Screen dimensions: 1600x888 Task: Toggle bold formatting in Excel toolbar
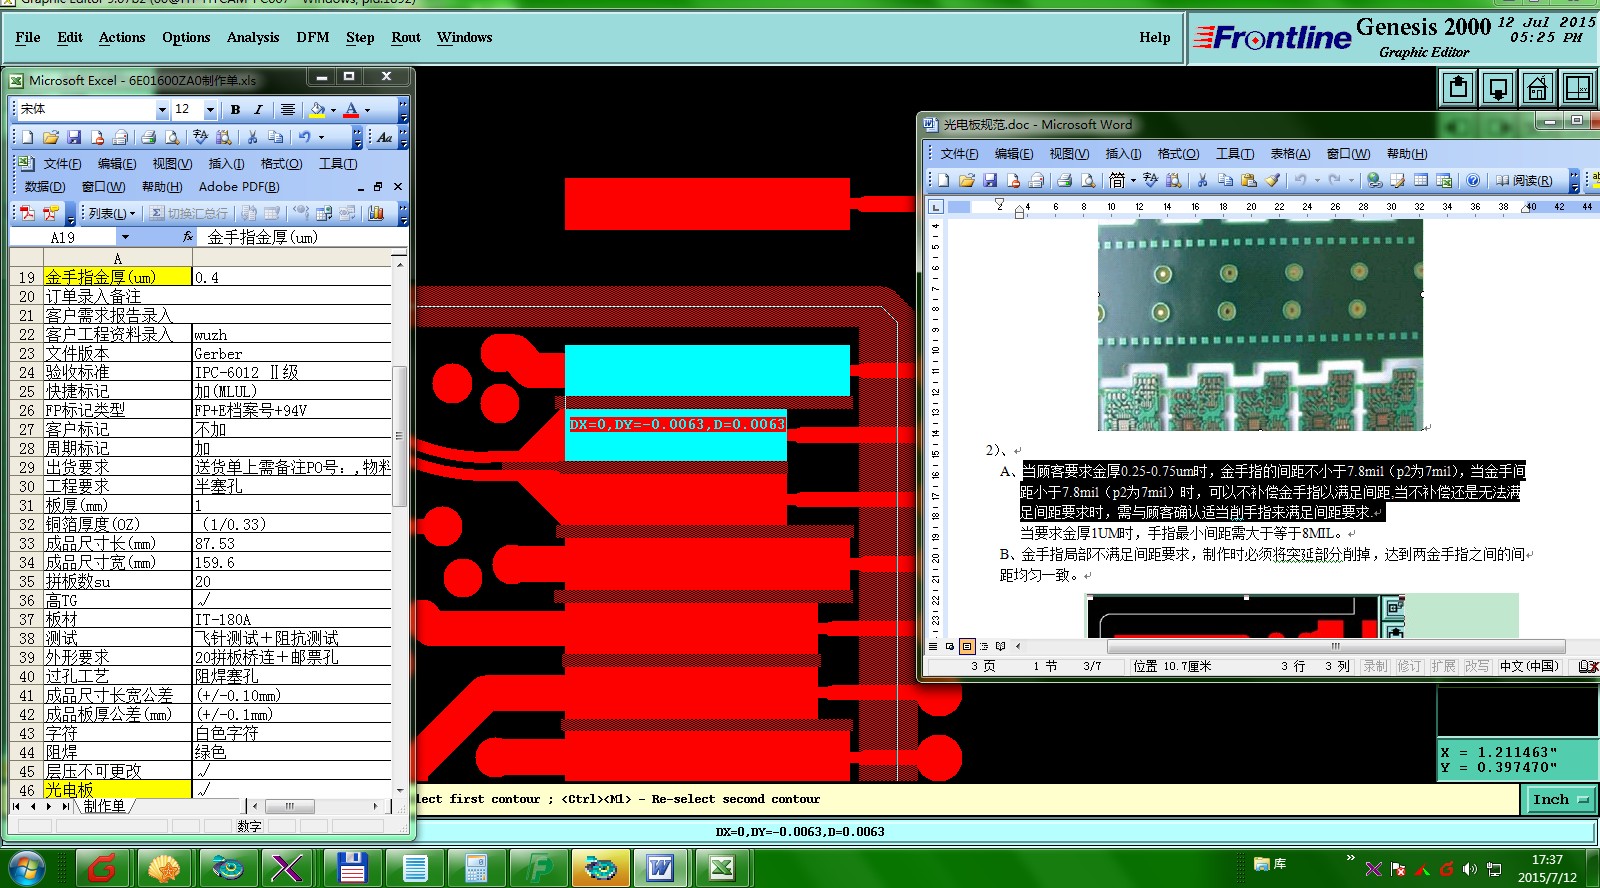(x=235, y=109)
